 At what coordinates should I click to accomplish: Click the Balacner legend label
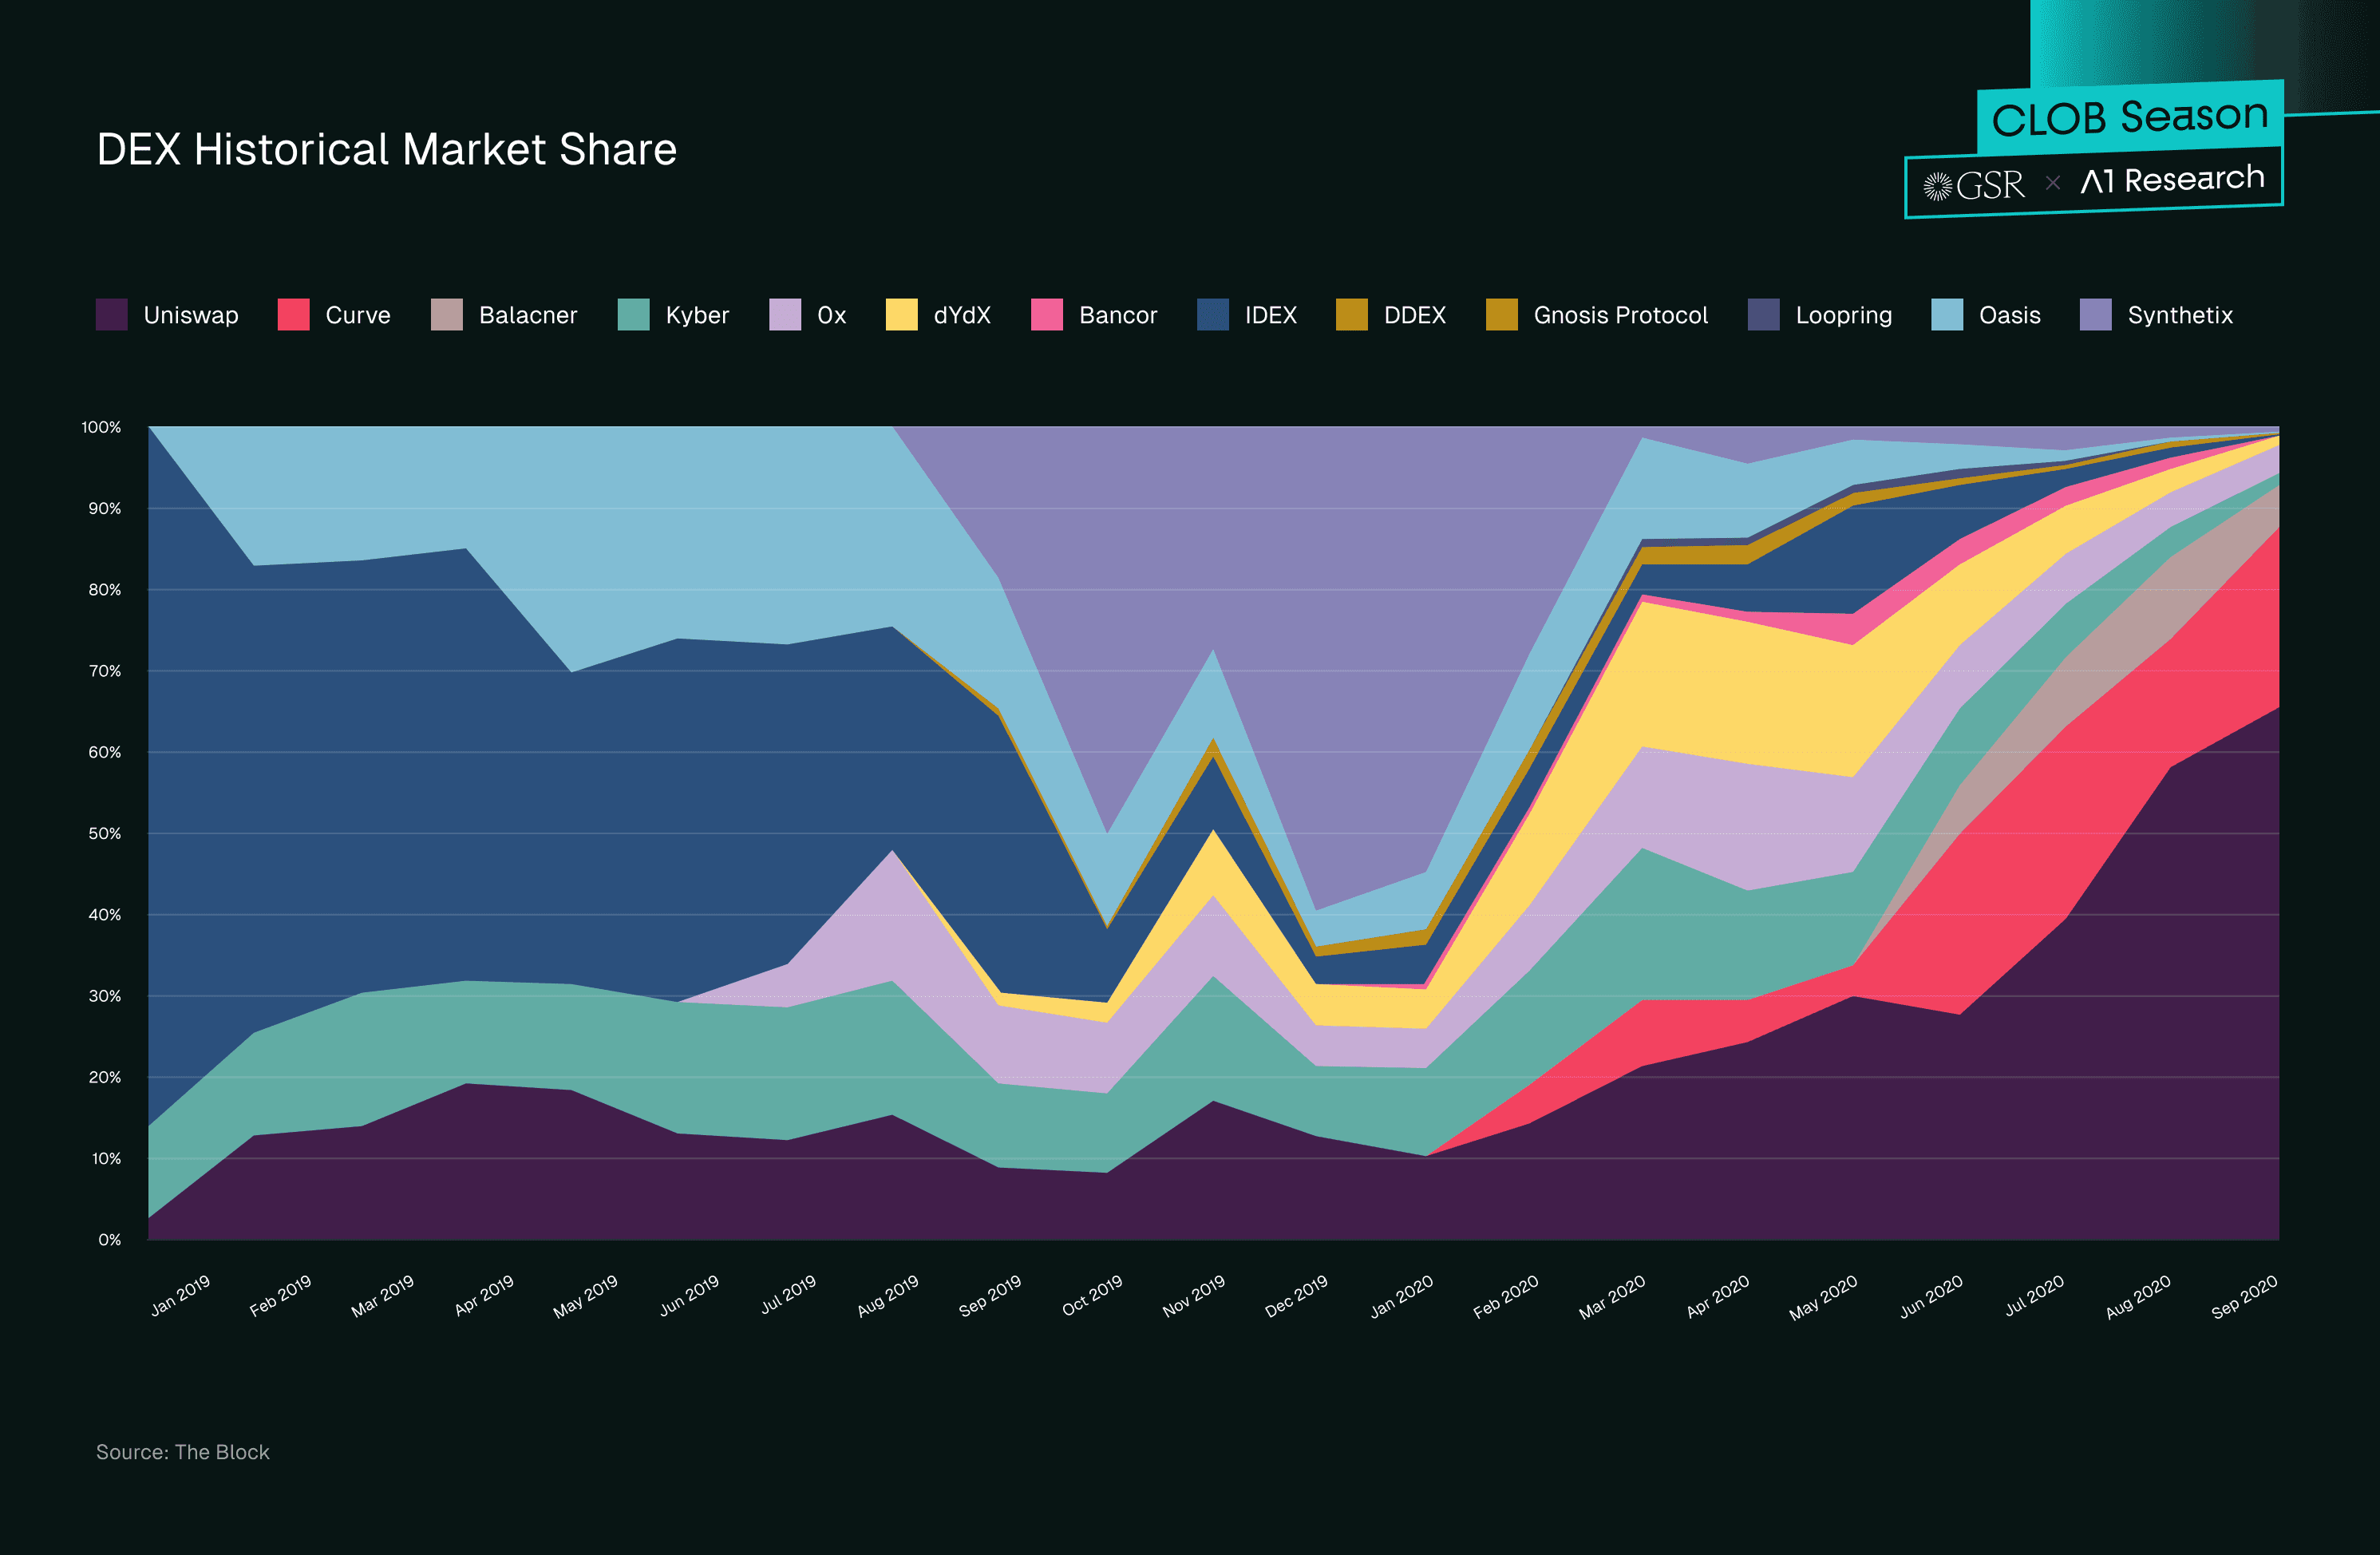pos(528,315)
